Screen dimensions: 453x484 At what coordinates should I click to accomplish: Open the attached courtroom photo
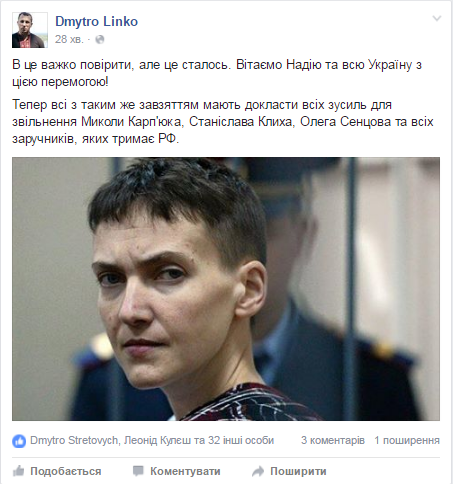pos(226,289)
